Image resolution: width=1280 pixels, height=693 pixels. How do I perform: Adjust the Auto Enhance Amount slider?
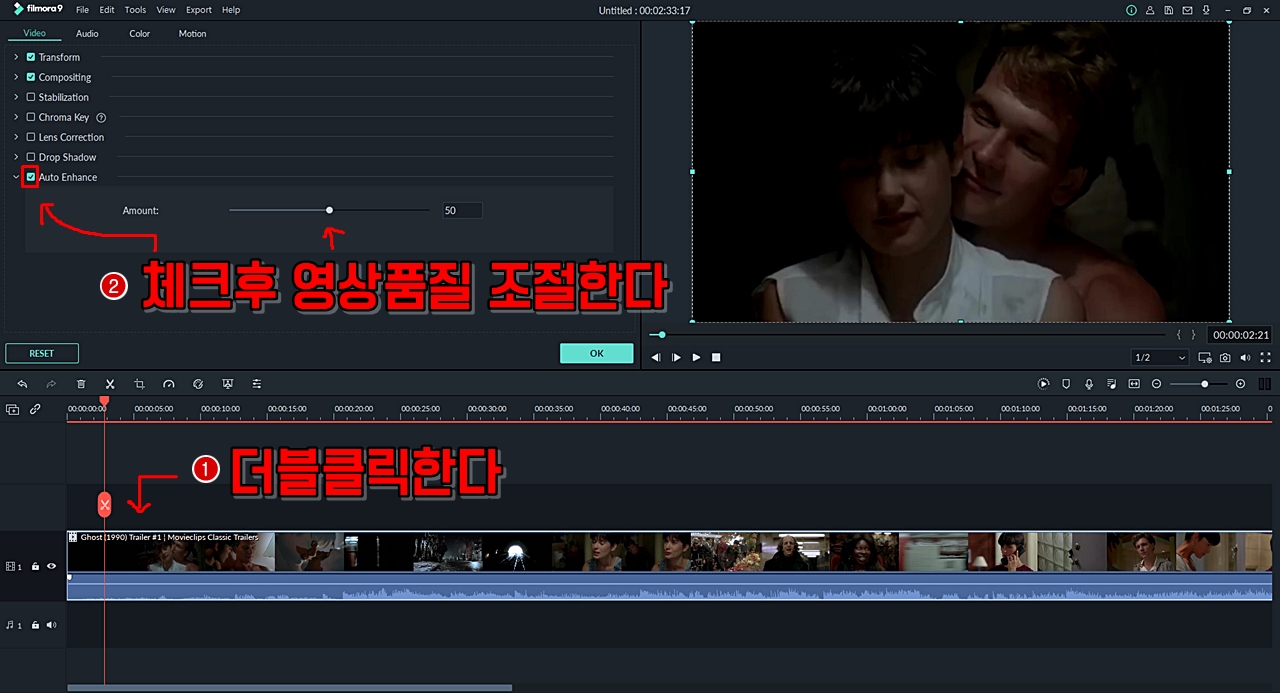coord(329,210)
